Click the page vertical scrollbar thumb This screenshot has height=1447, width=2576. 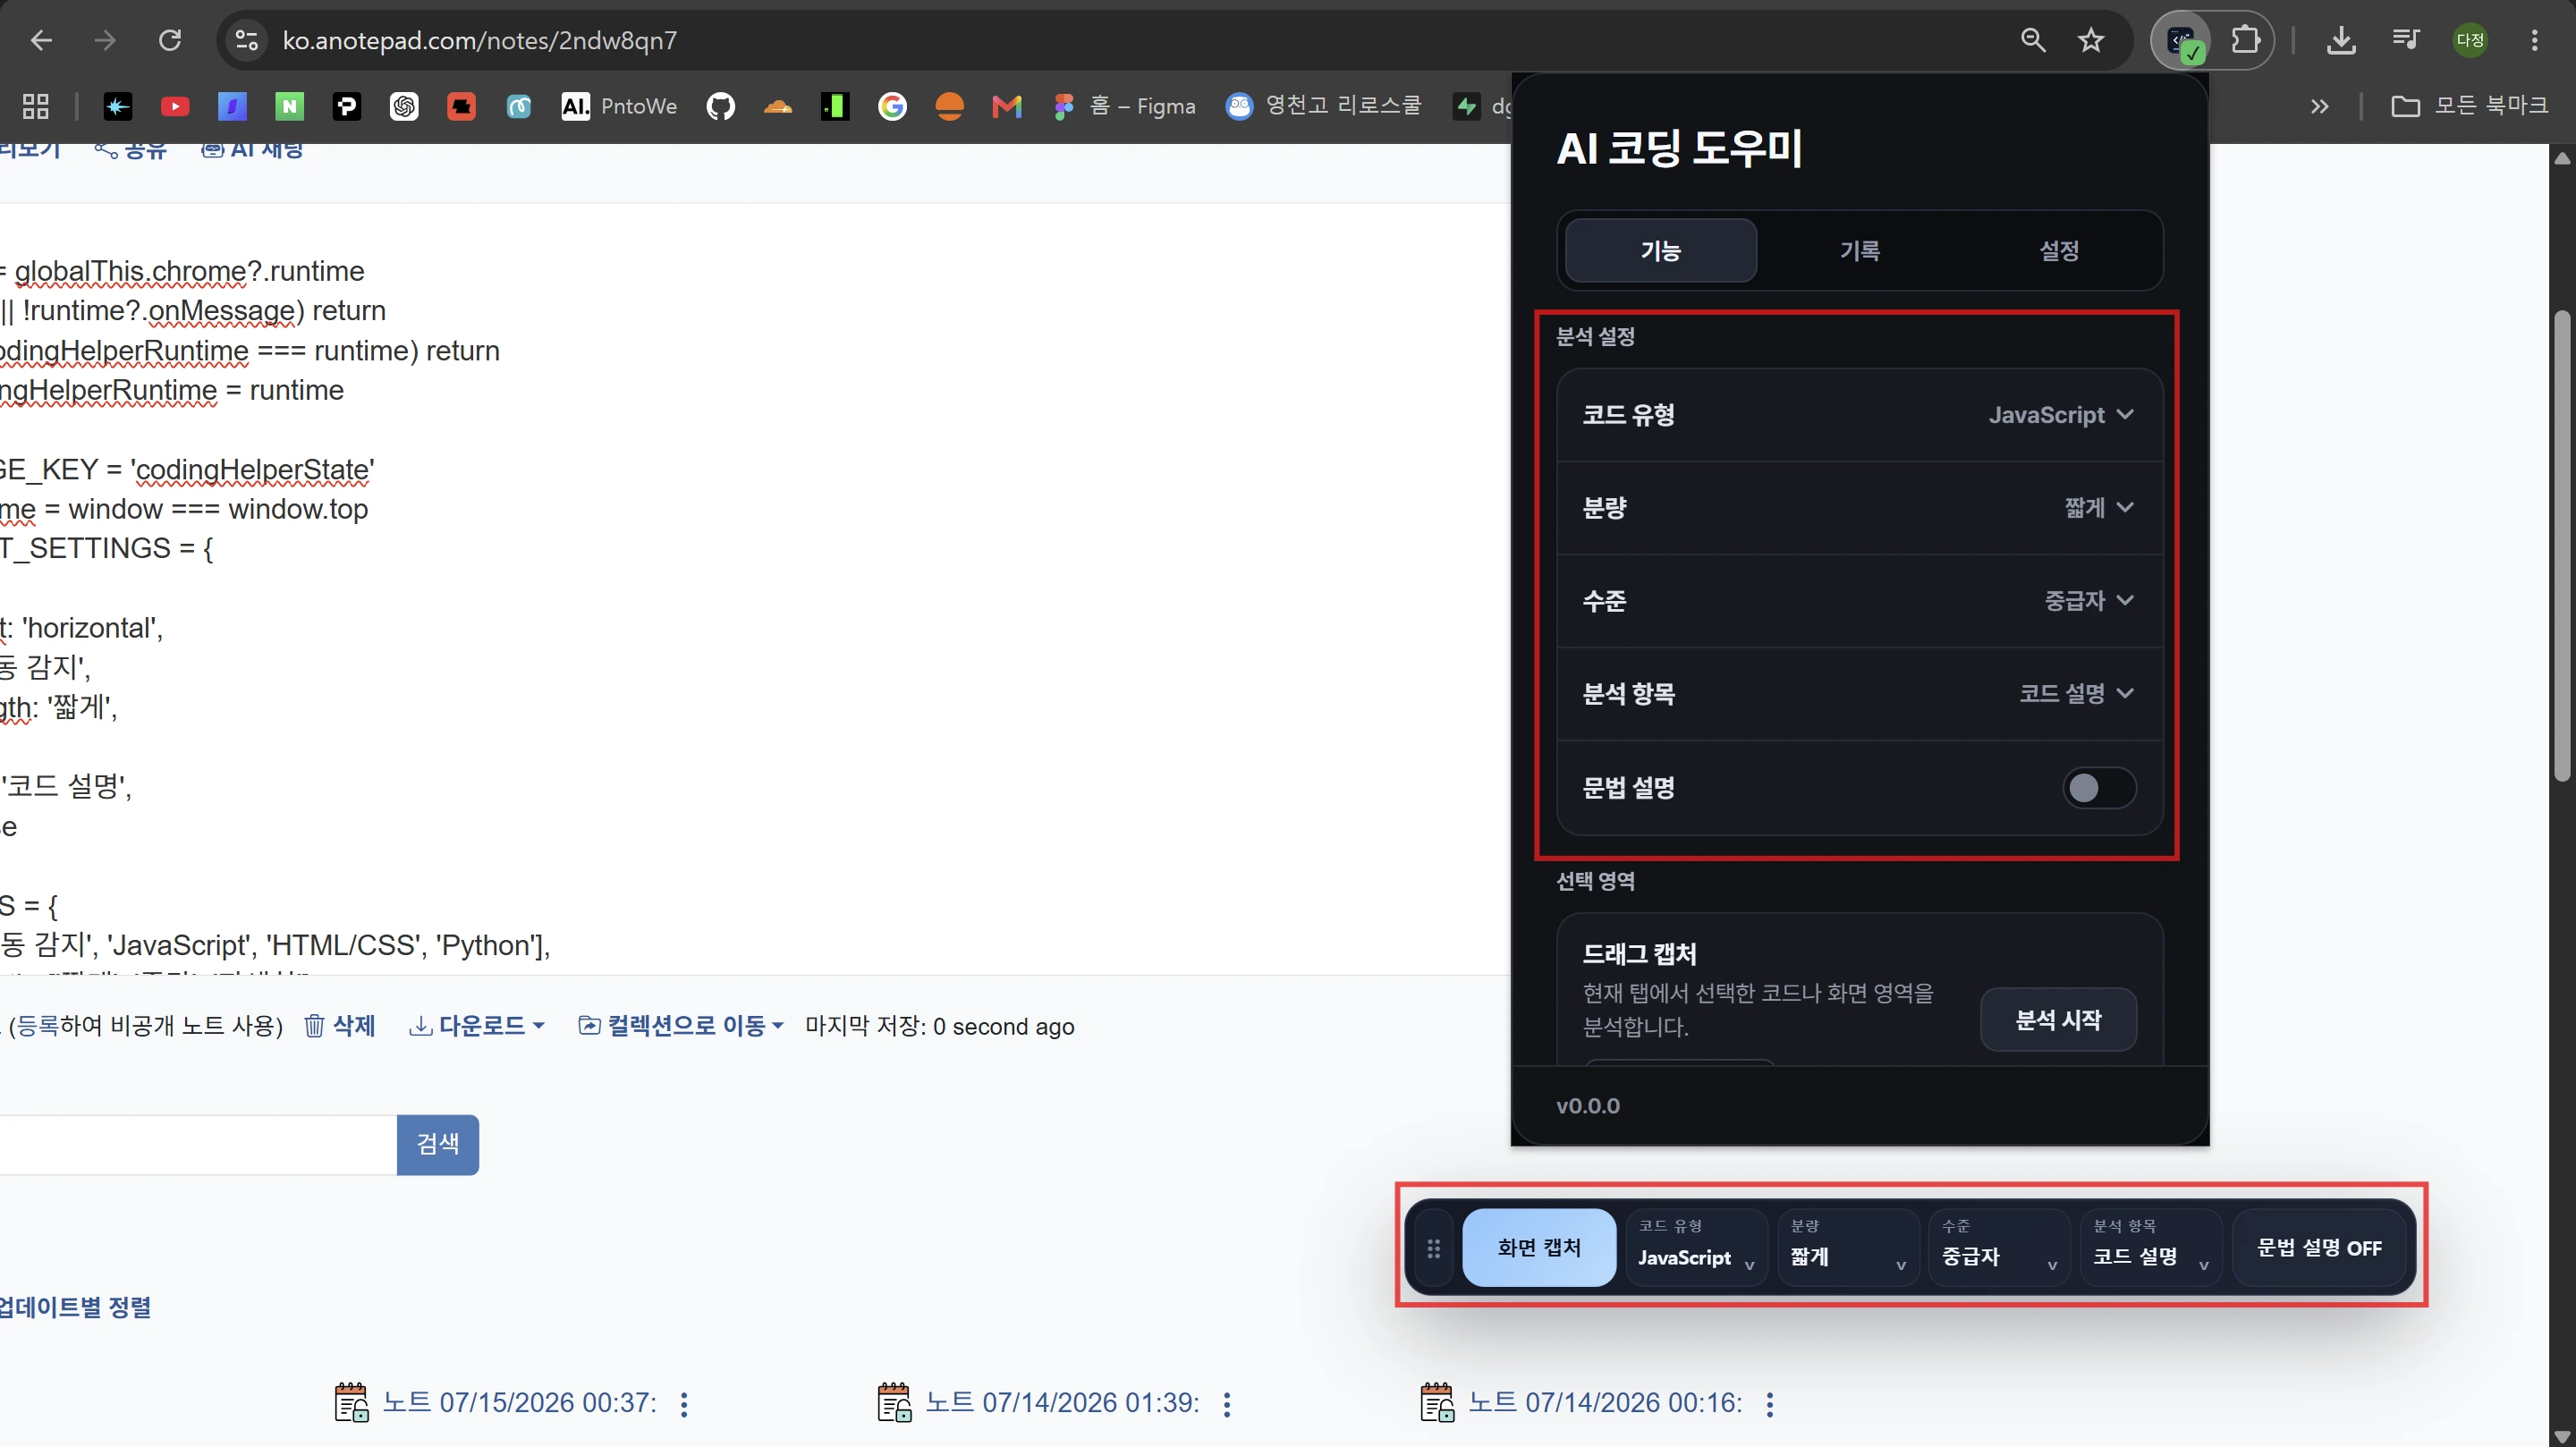2561,545
